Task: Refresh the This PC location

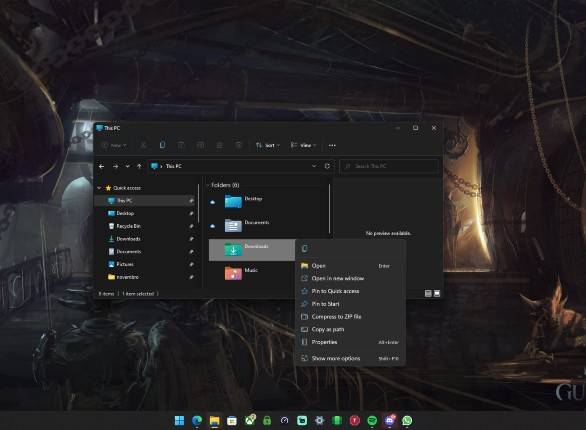Action: (x=327, y=166)
